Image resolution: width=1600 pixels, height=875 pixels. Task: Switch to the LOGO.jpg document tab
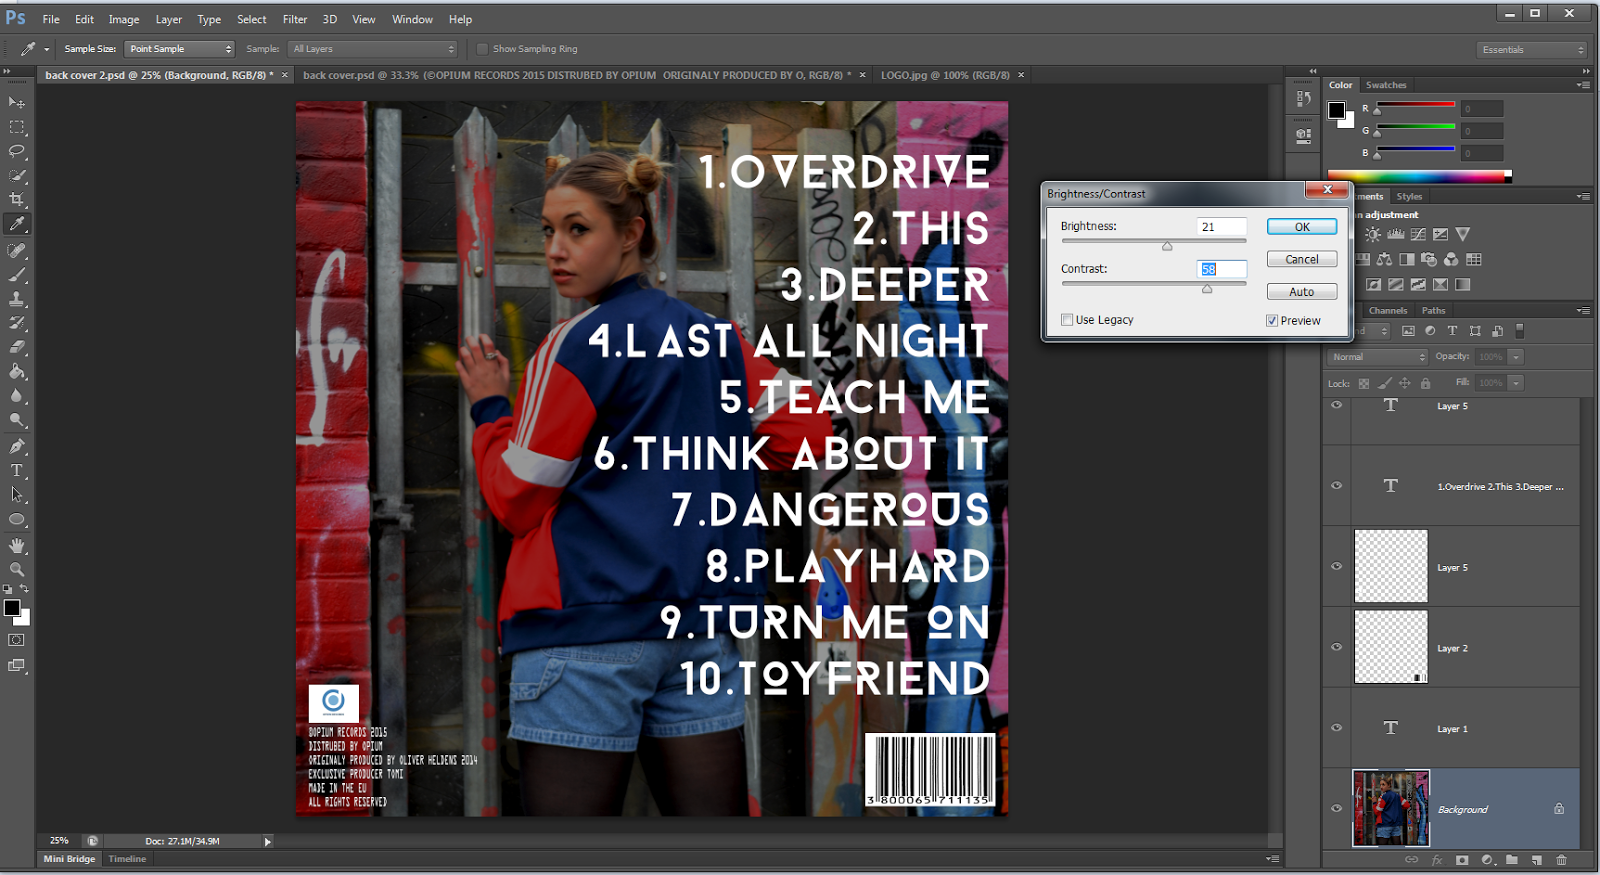(945, 75)
